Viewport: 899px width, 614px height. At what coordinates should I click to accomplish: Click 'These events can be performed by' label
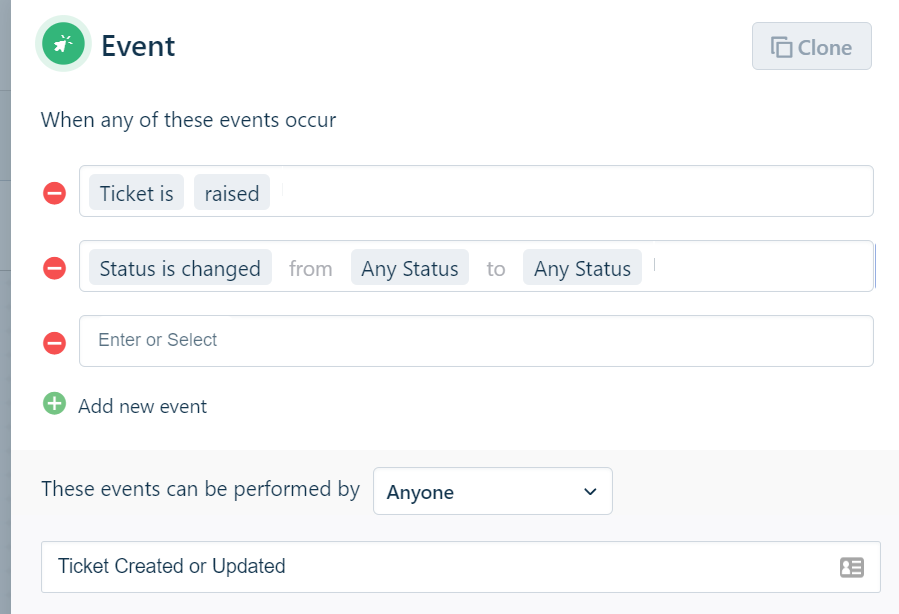pos(200,490)
